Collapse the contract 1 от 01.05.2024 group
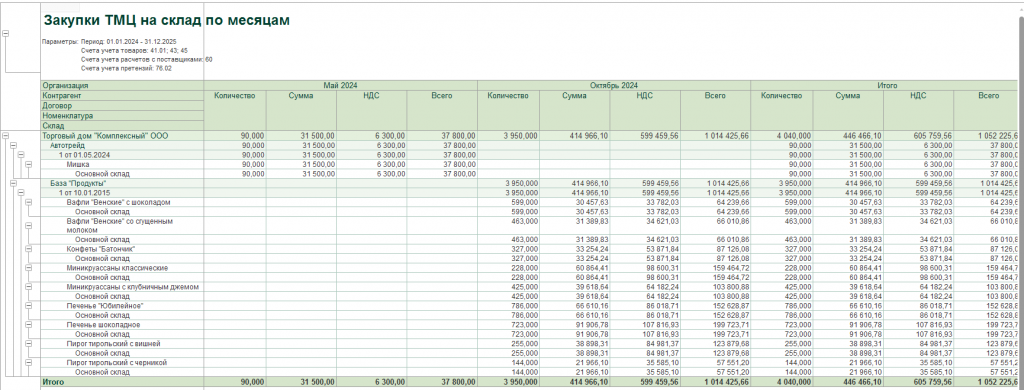This screenshot has height=390, width=1024. (x=20, y=155)
